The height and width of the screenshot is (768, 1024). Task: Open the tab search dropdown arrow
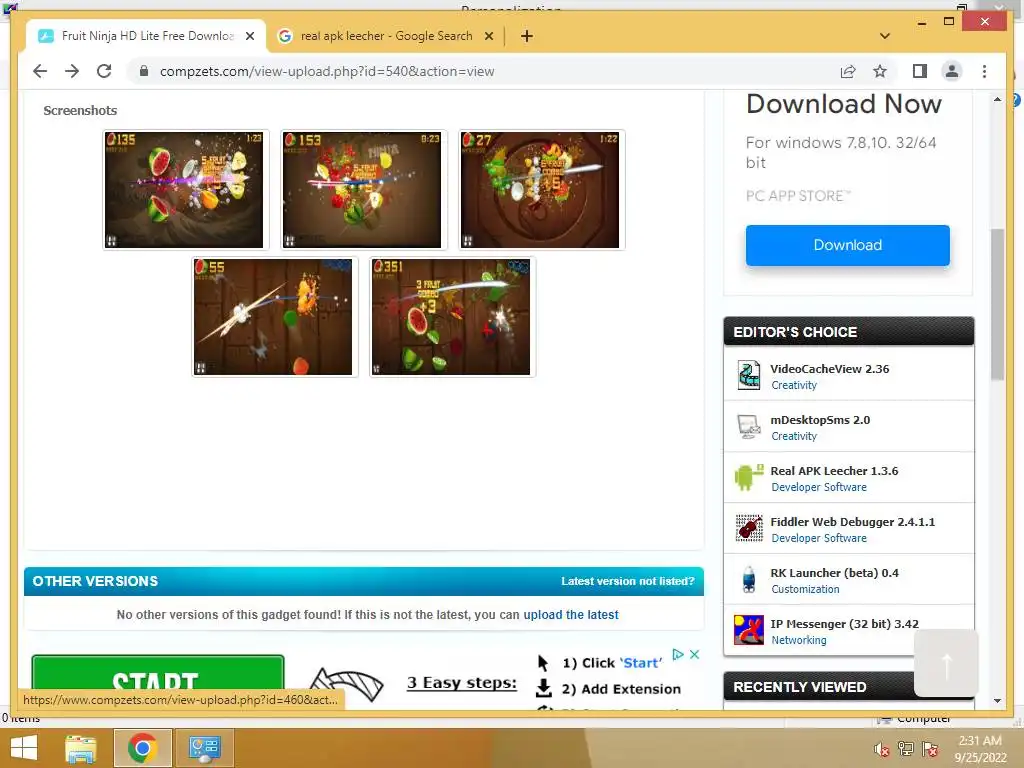[885, 36]
